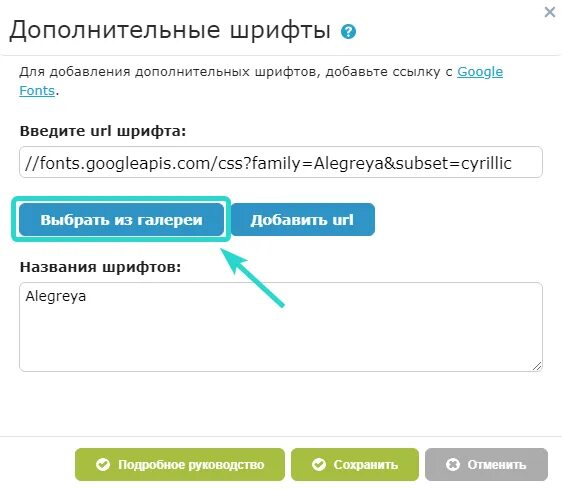The width and height of the screenshot is (562, 490).
Task: Close the Дополнительные шрифты dialog with the X
Action: coord(549,12)
